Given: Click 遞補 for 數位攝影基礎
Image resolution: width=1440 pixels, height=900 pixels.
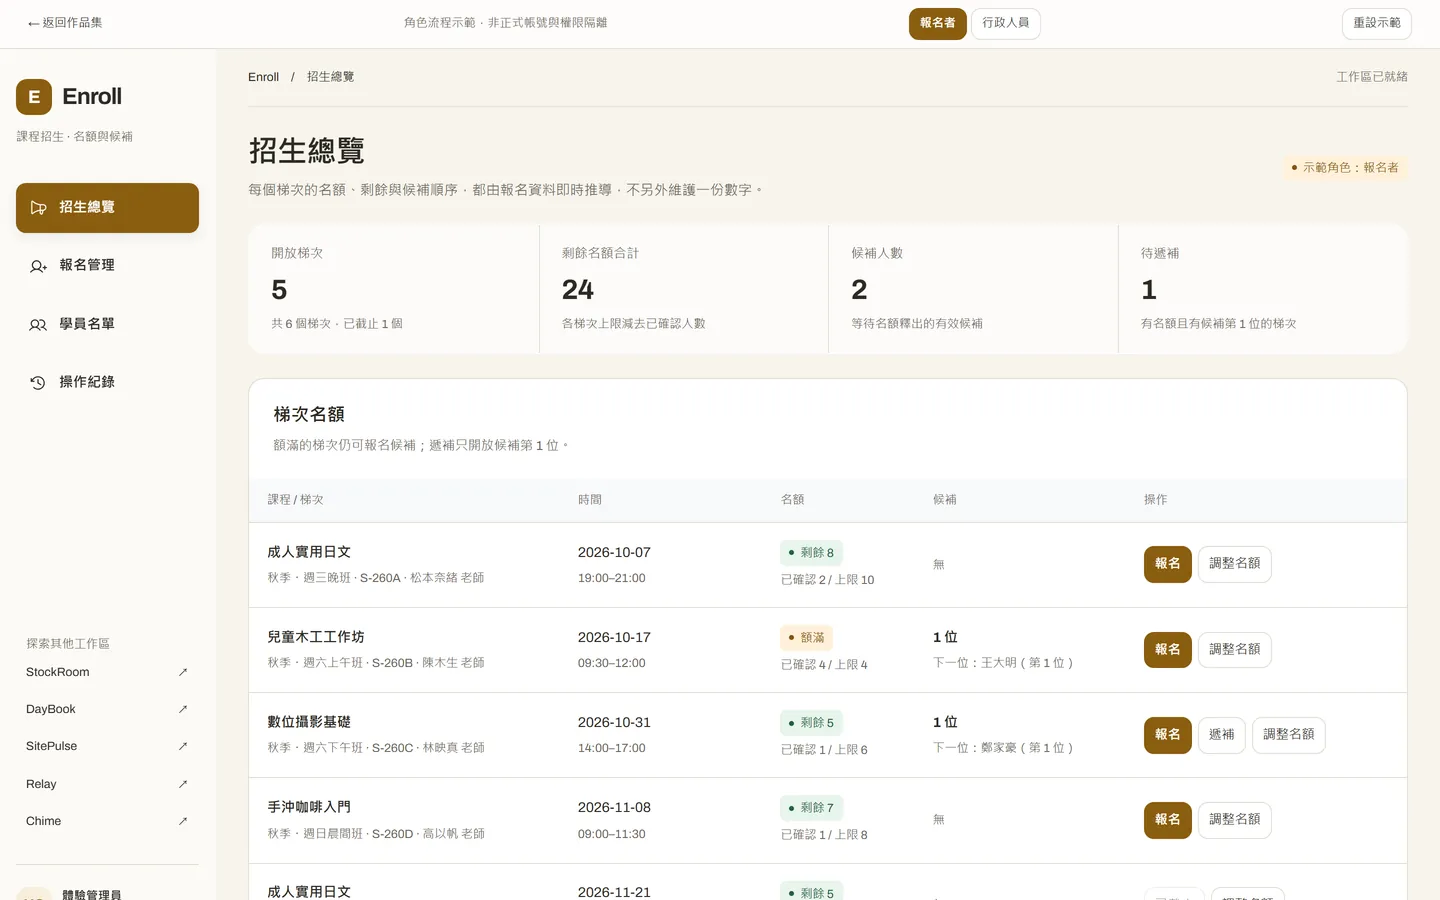Looking at the screenshot, I should click(x=1221, y=735).
